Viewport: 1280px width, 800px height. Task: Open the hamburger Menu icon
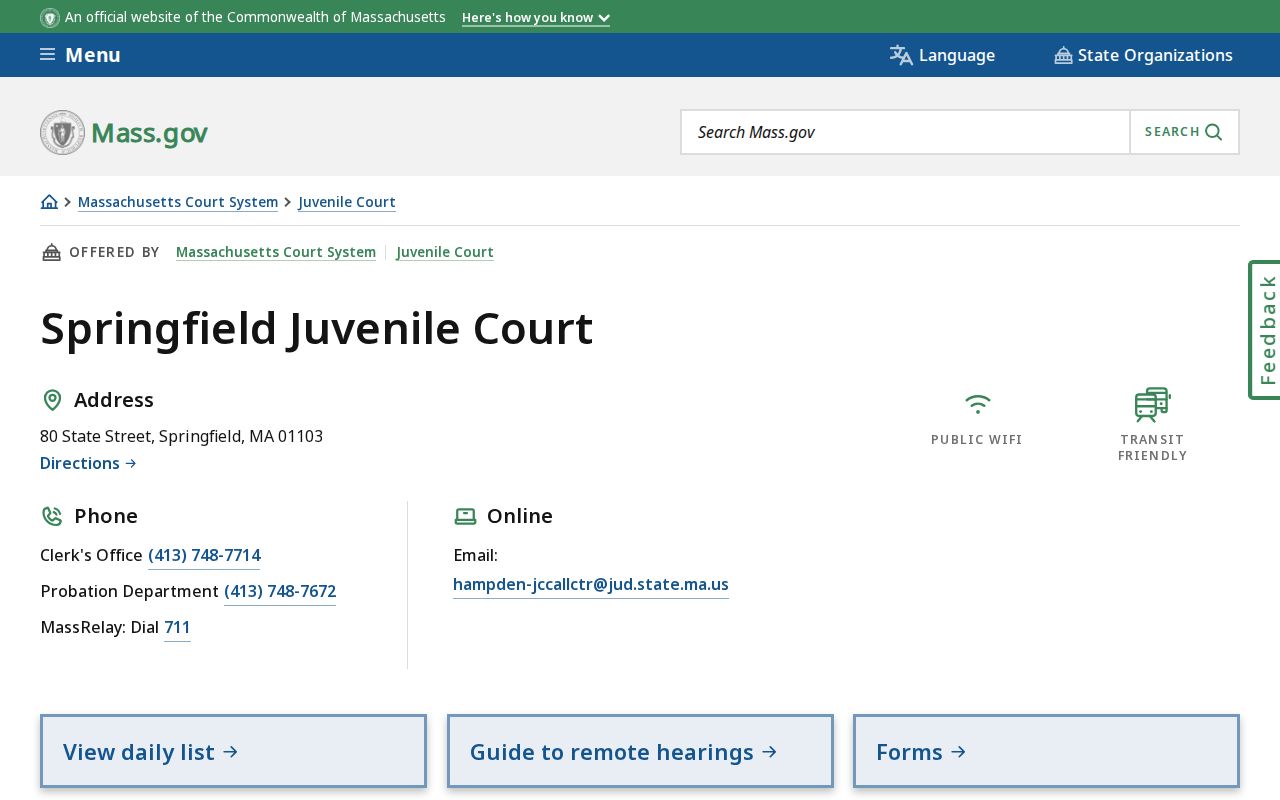(47, 54)
